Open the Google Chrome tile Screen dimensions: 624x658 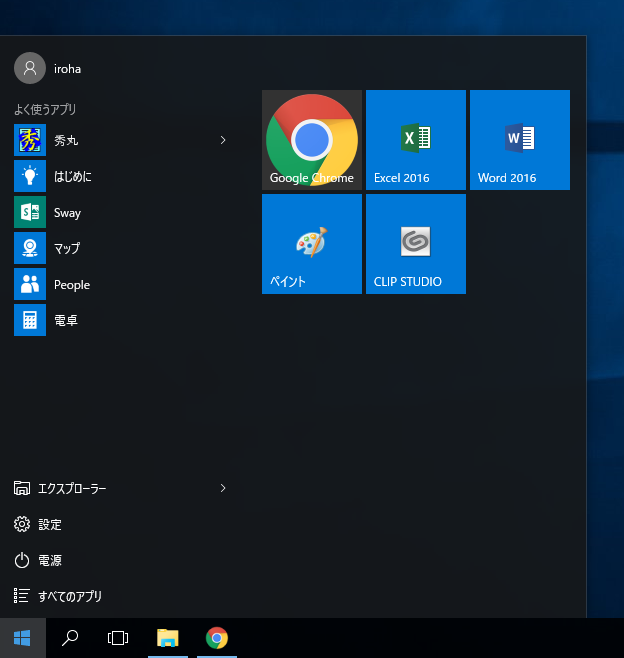click(312, 140)
